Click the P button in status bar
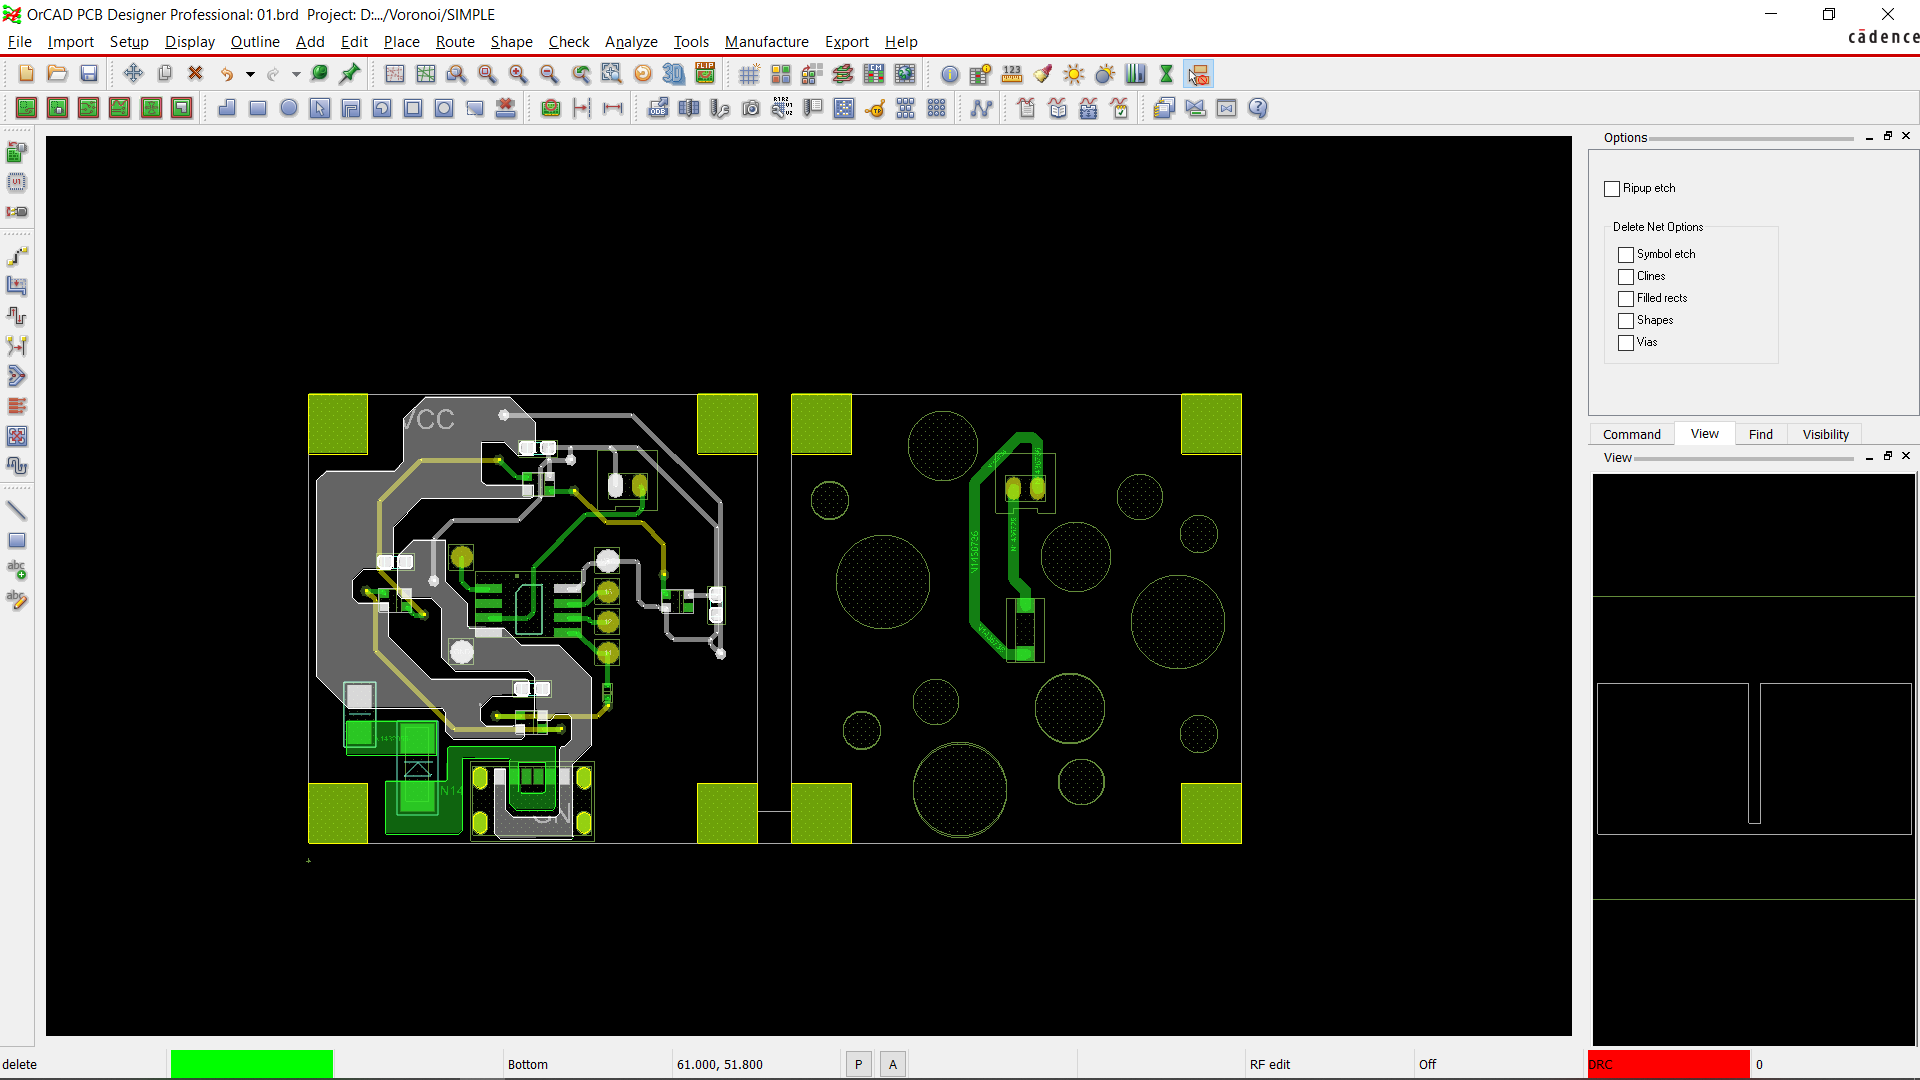Screen dimensions: 1920x1080 (x=858, y=1064)
